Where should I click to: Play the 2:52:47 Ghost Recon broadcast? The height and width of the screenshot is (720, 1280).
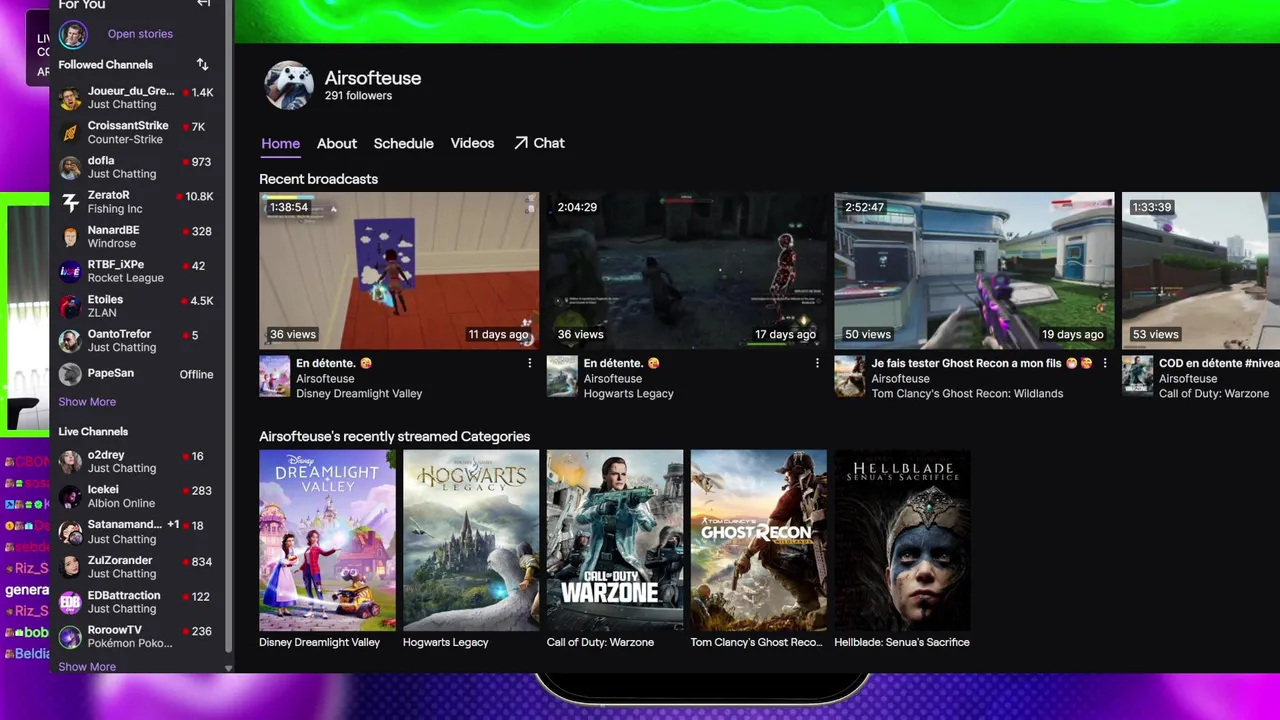pyautogui.click(x=974, y=271)
